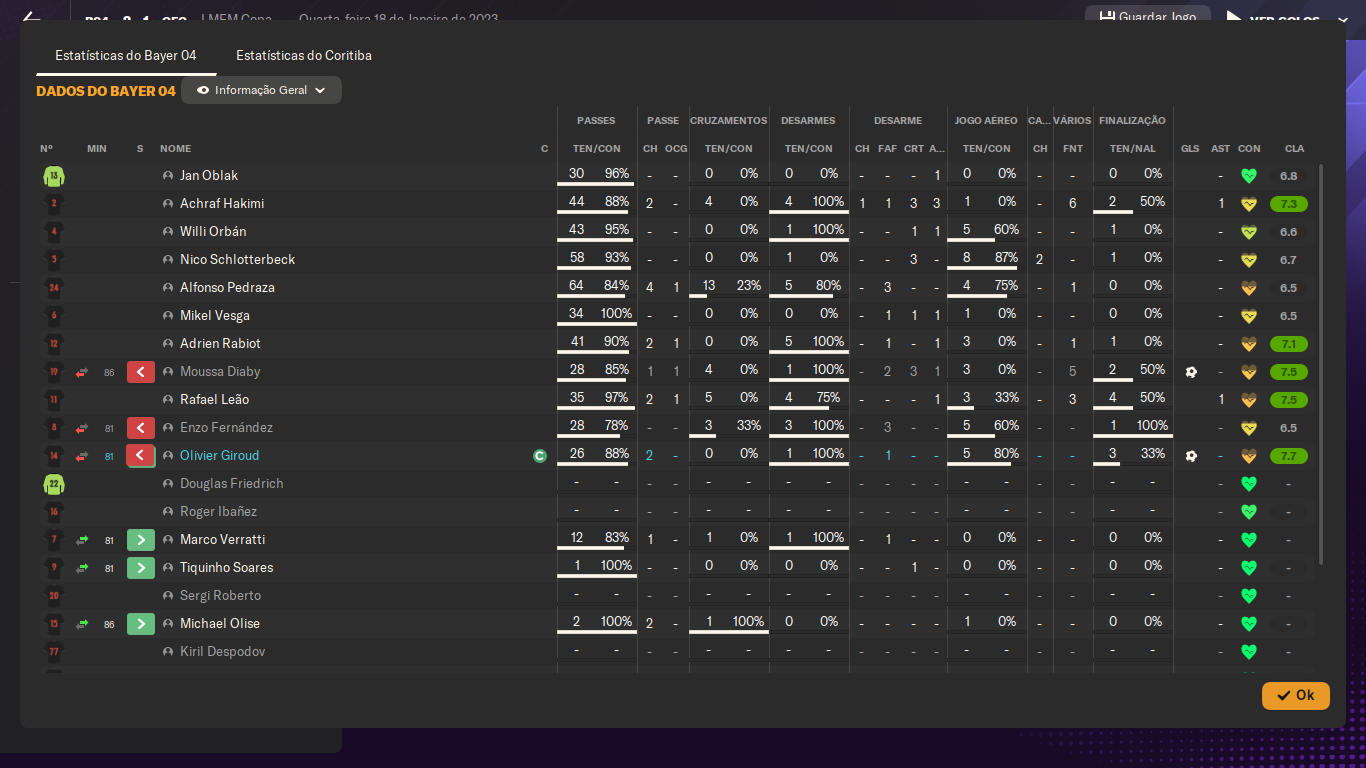
Task: Open Achraf Hakimi player profile
Action: pos(222,203)
